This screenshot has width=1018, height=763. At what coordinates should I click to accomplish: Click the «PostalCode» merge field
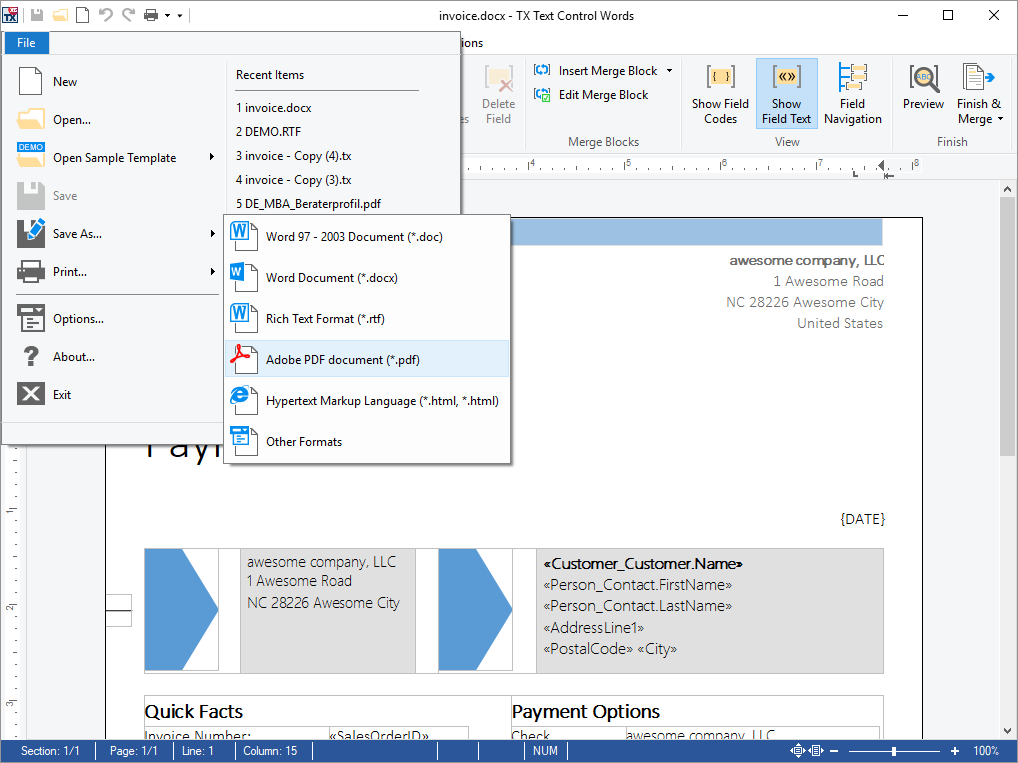(588, 649)
